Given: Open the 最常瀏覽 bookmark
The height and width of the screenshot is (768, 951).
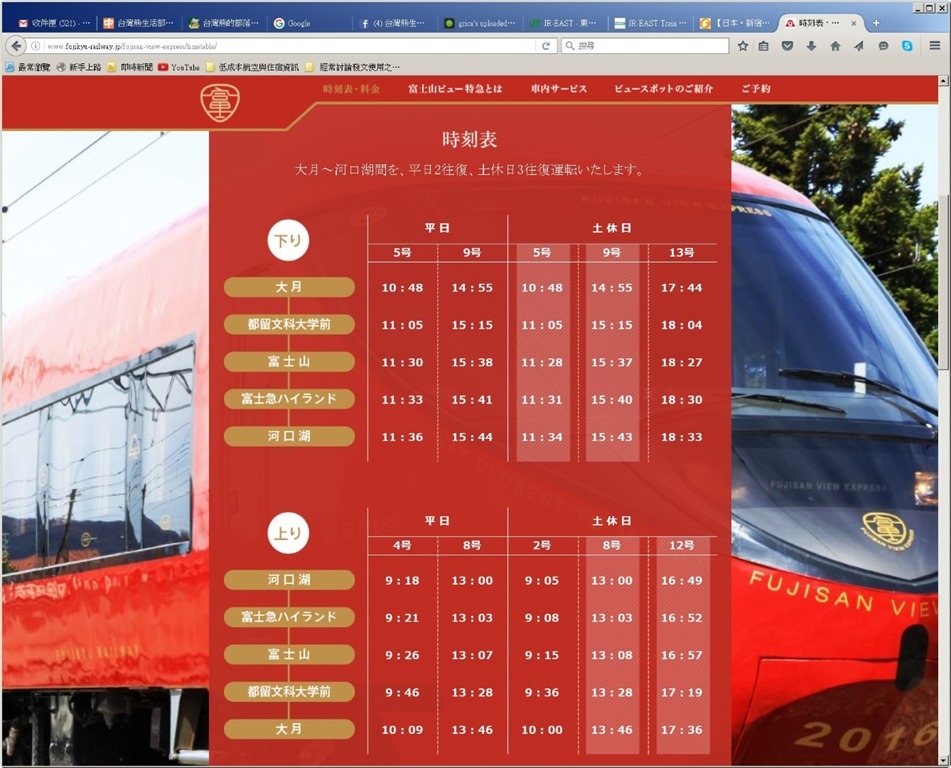Looking at the screenshot, I should [27, 67].
